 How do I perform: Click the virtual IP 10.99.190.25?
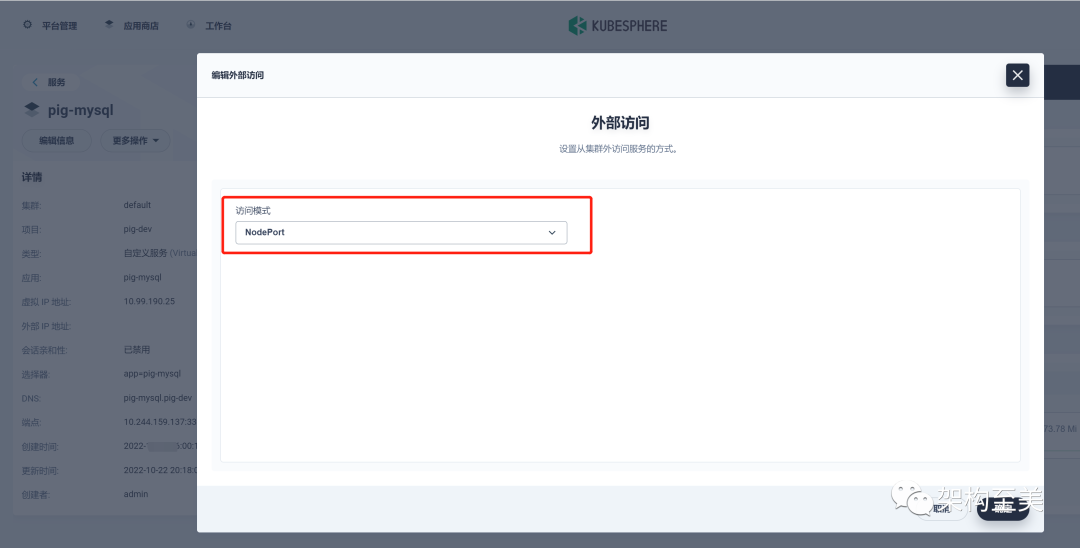pos(149,302)
